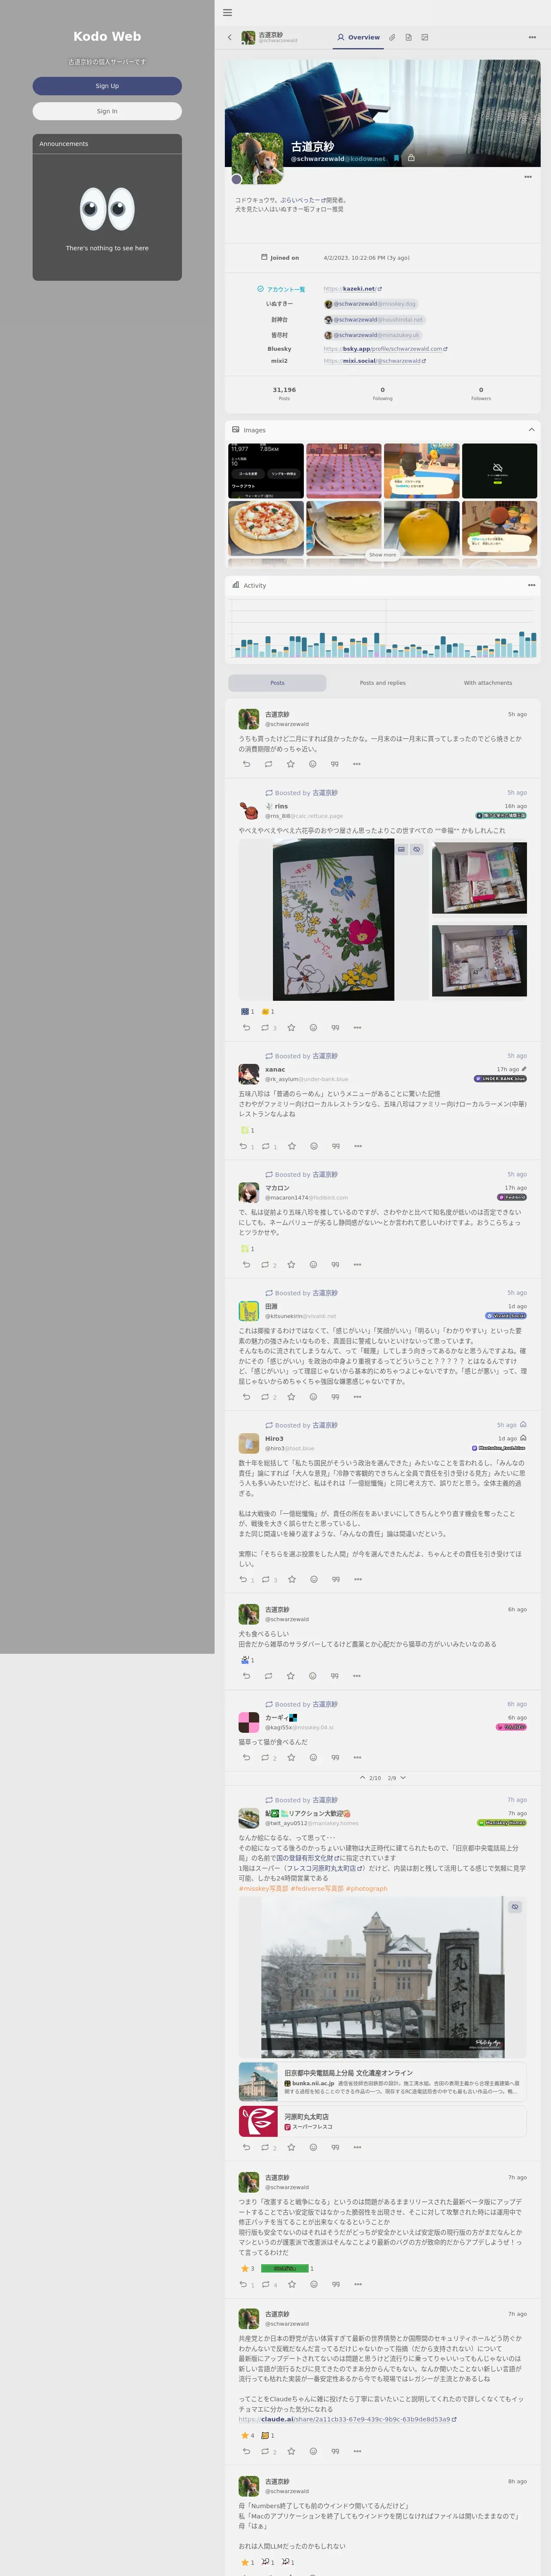Open the pizza image thumbnail
Image resolution: width=551 pixels, height=2576 pixels.
click(x=266, y=528)
